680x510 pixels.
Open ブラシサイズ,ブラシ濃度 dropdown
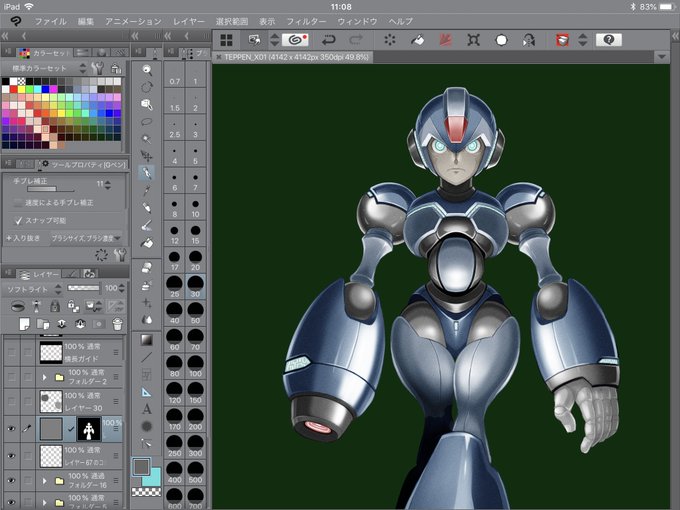(x=86, y=238)
